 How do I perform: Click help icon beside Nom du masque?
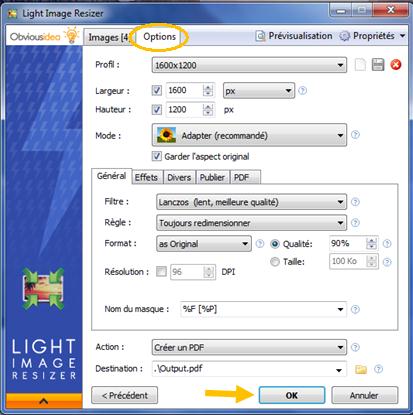point(355,309)
